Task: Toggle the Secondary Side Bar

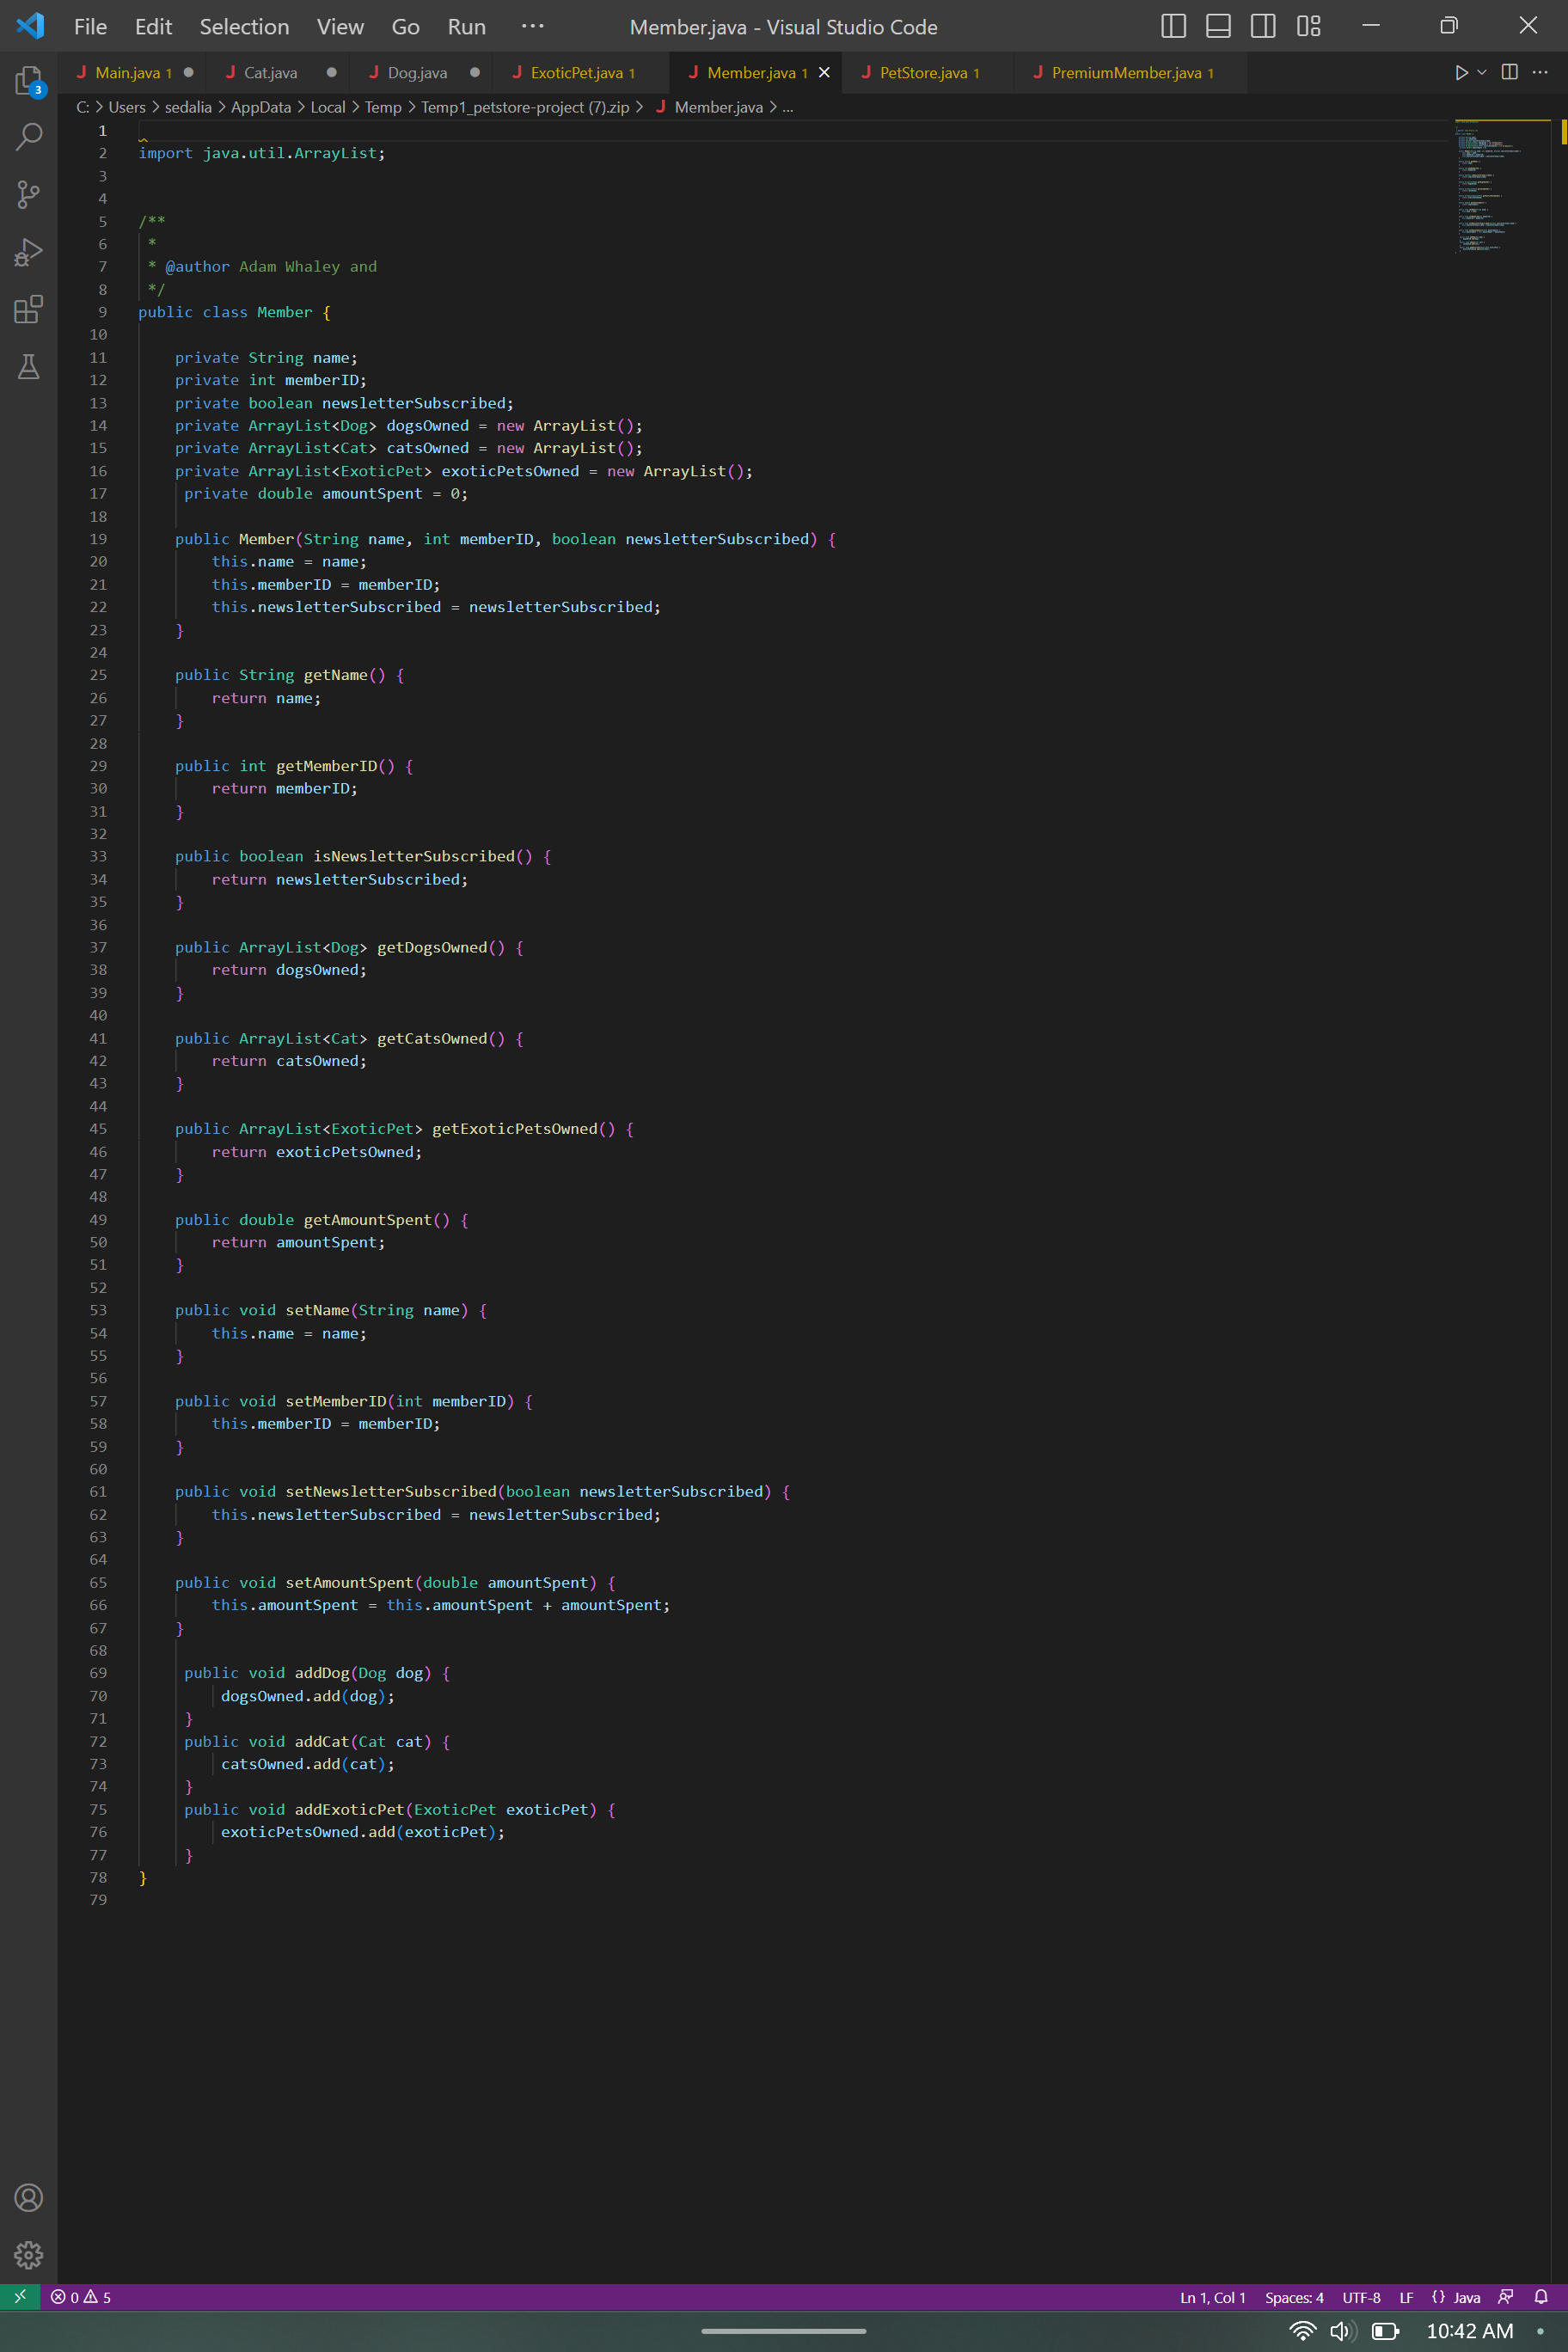Action: [x=1263, y=26]
